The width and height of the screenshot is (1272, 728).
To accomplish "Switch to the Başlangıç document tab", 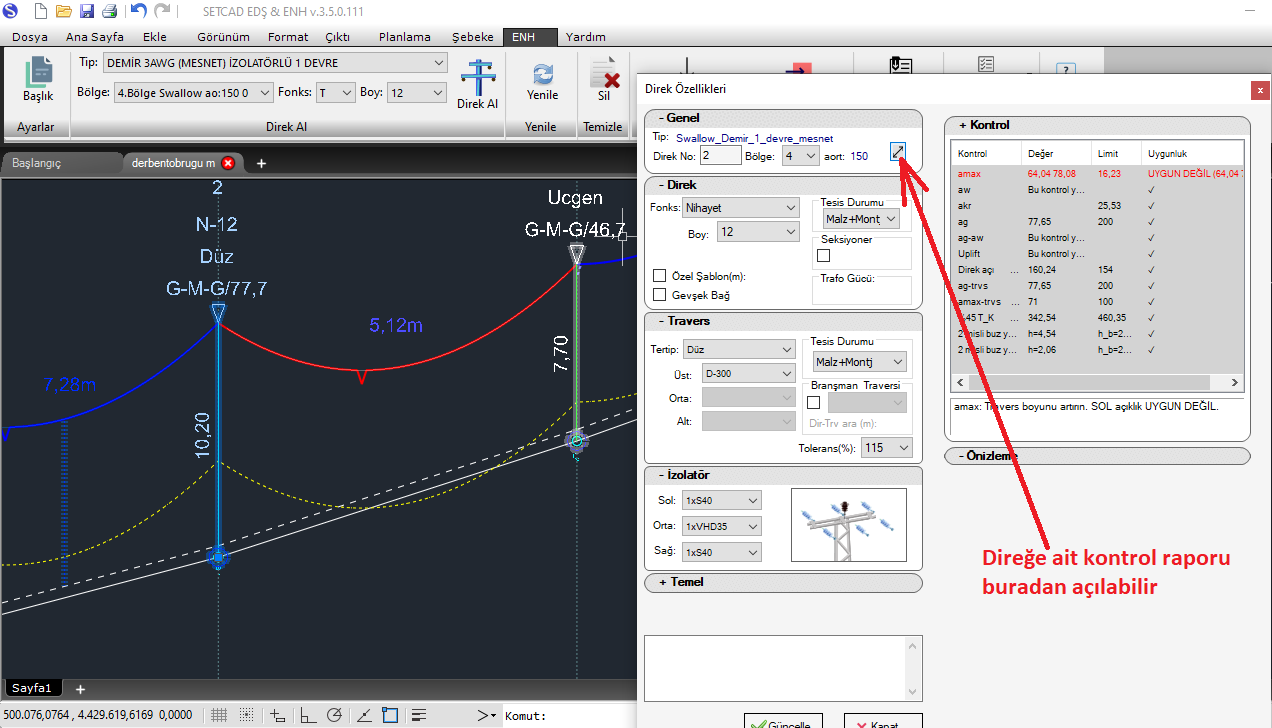I will coord(37,163).
